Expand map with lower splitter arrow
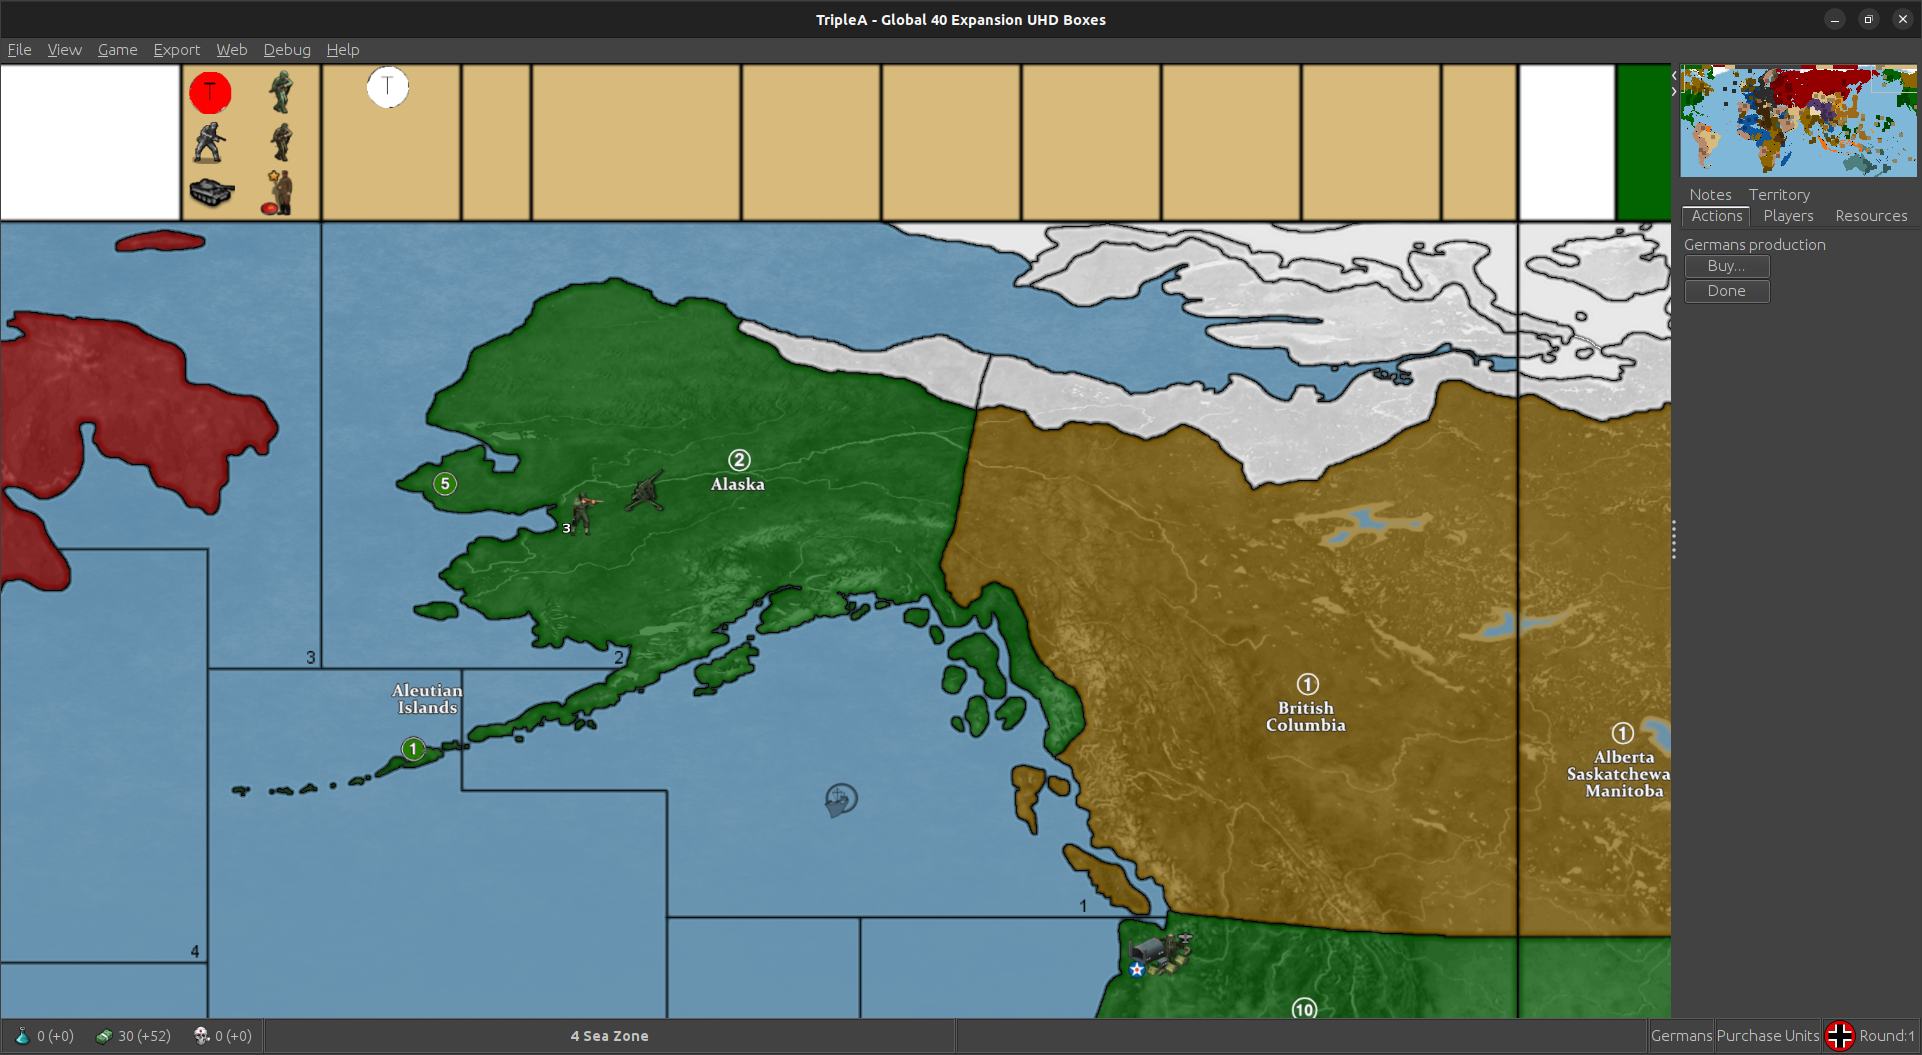Viewport: 1922px width, 1055px height. 1674,92
